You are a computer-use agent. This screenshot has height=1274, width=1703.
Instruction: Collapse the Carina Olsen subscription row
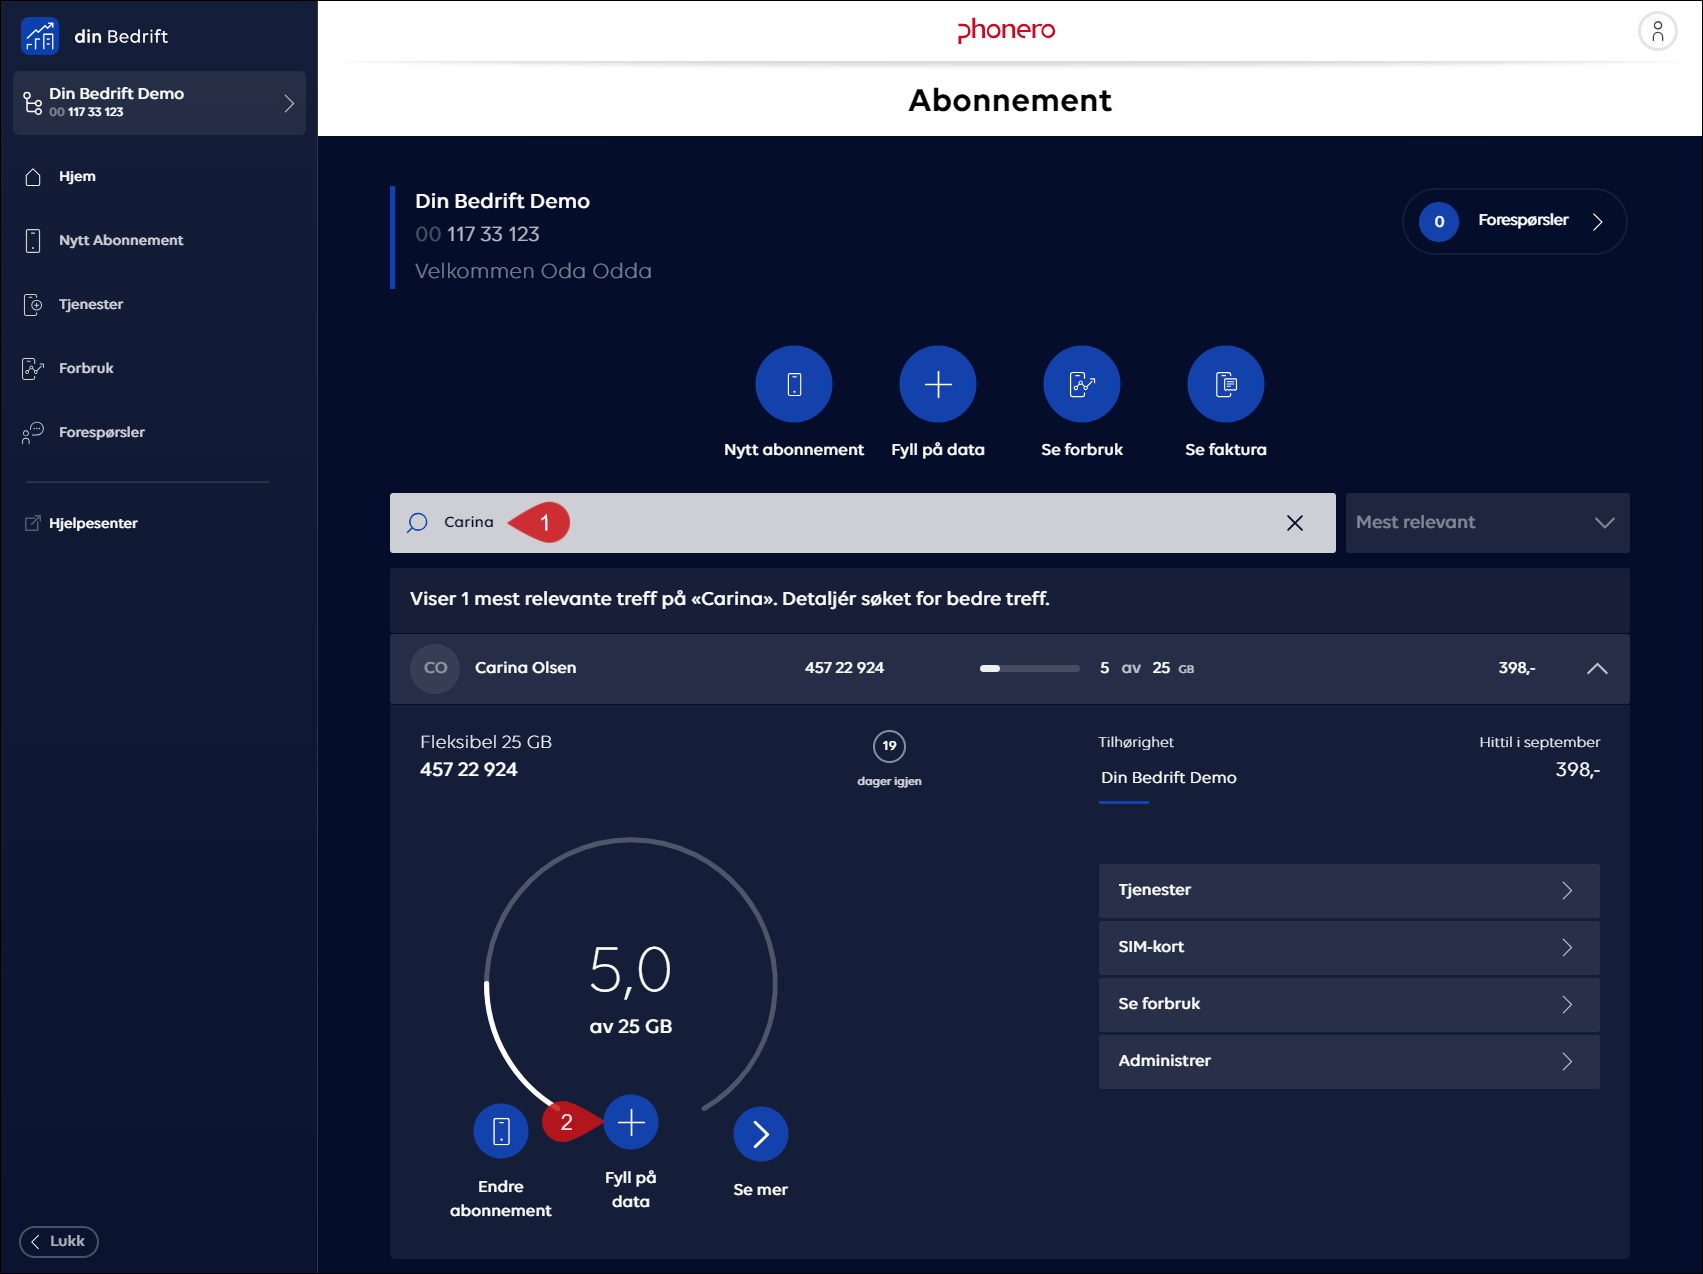[1597, 668]
